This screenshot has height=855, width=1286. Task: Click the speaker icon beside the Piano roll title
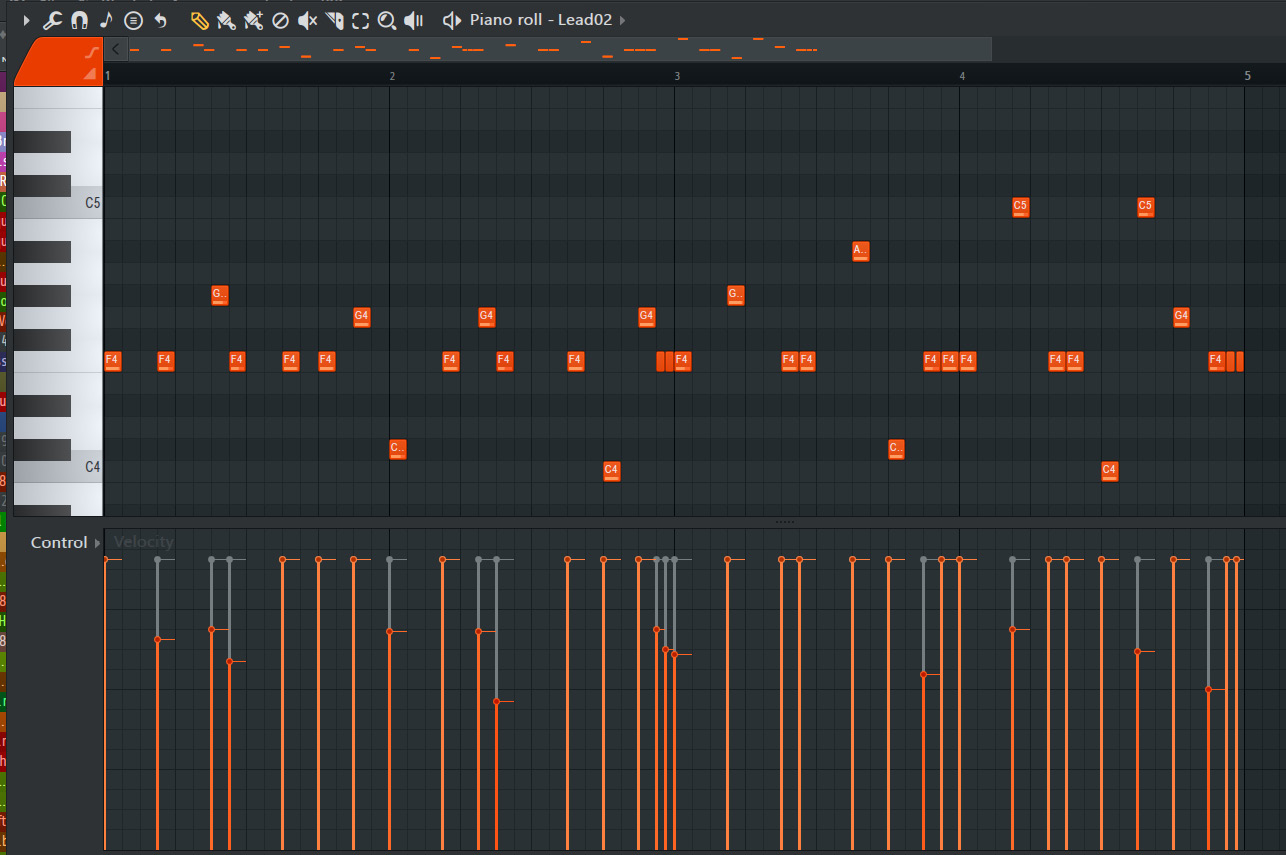tap(452, 20)
